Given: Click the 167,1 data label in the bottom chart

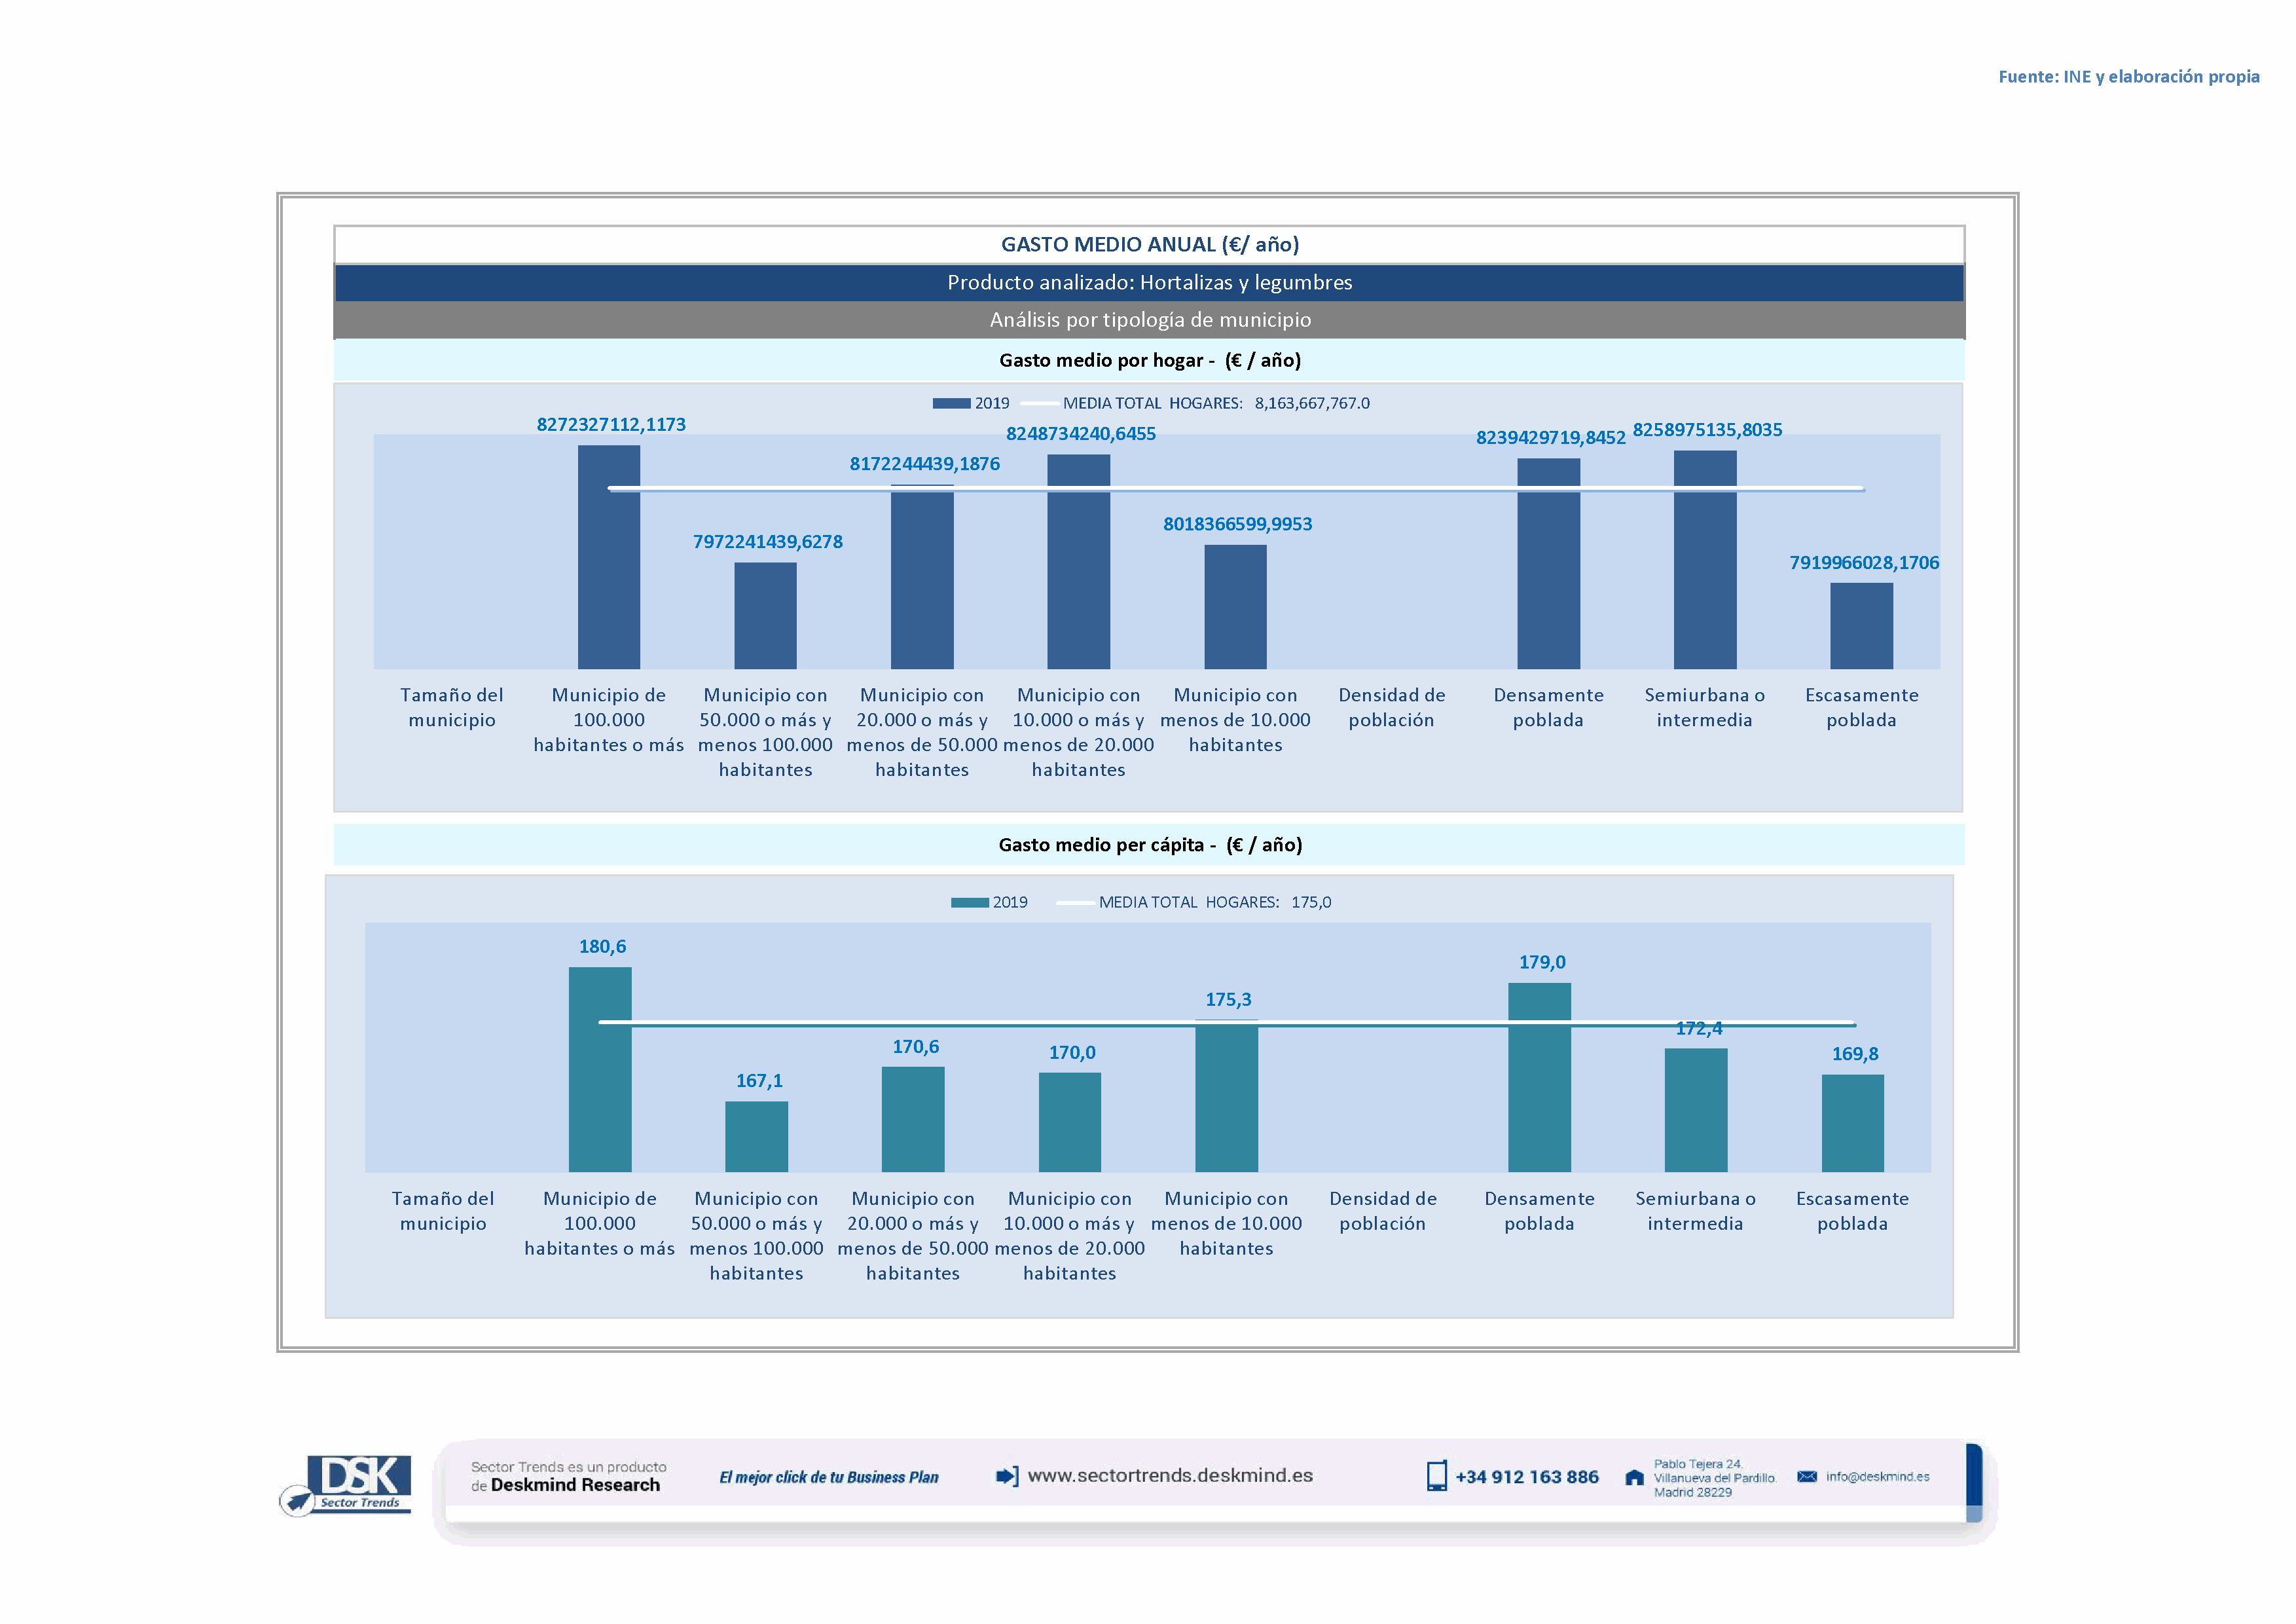Looking at the screenshot, I should pyautogui.click(x=759, y=1080).
